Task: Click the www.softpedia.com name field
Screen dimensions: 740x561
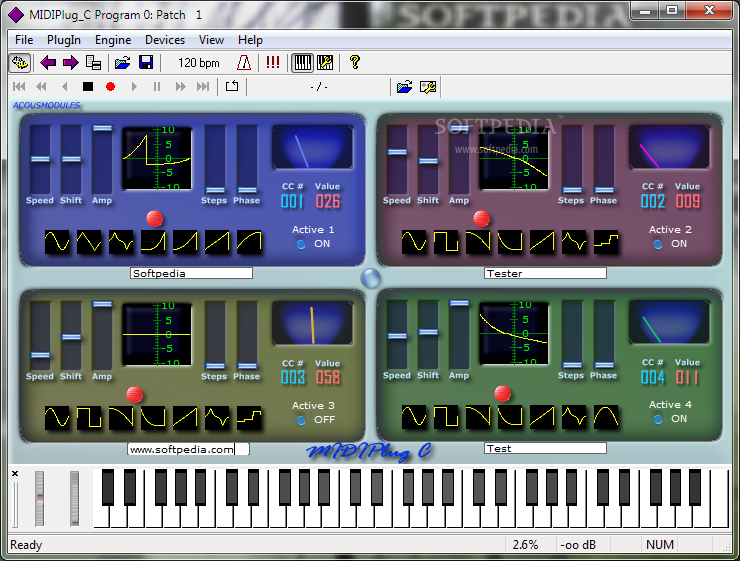Action: [x=188, y=449]
